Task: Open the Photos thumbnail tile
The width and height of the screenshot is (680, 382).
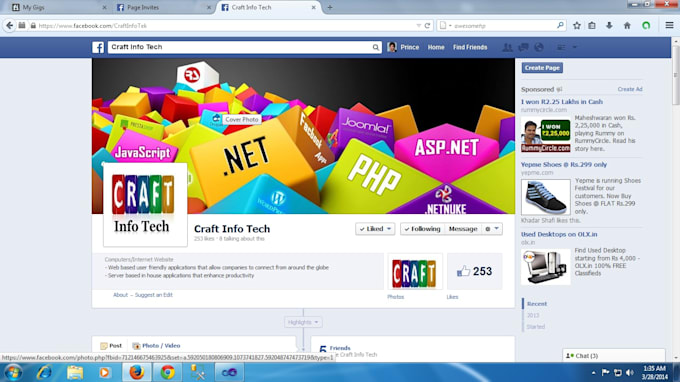Action: tap(415, 272)
